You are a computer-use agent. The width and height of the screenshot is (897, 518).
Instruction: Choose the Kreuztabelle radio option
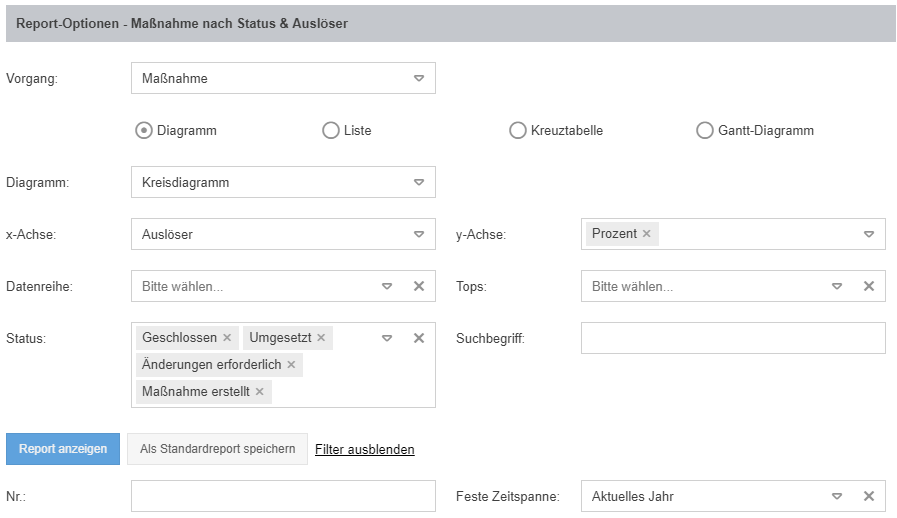517,130
